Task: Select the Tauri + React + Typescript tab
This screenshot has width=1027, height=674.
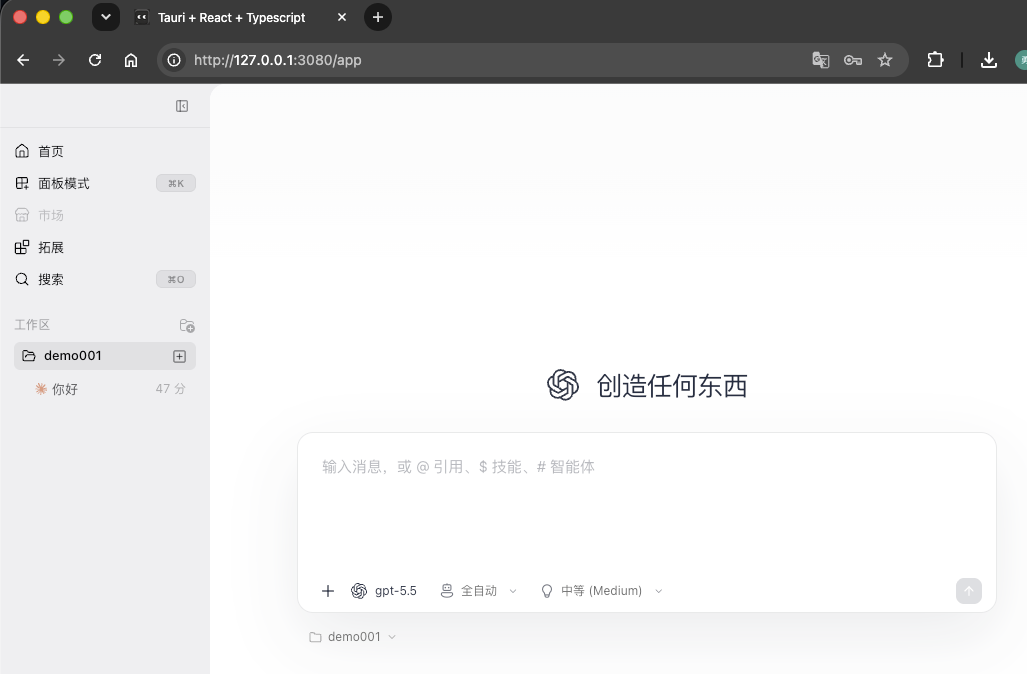Action: 231,18
